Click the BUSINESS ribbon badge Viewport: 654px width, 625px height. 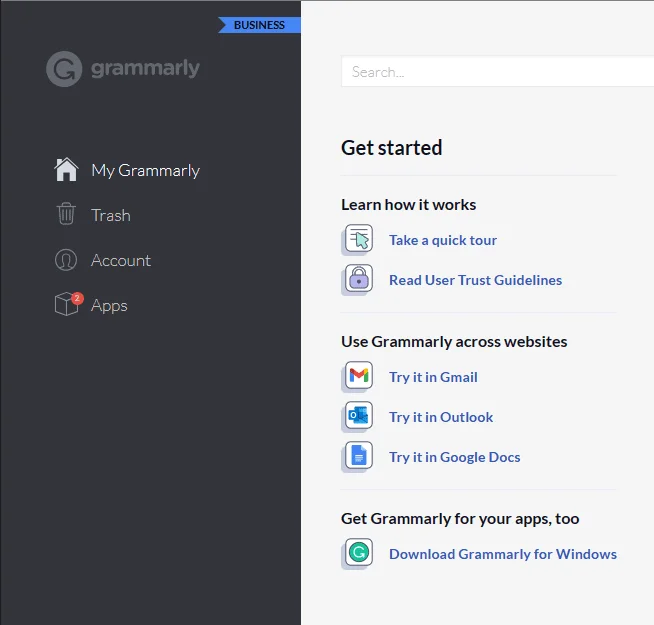tap(259, 25)
